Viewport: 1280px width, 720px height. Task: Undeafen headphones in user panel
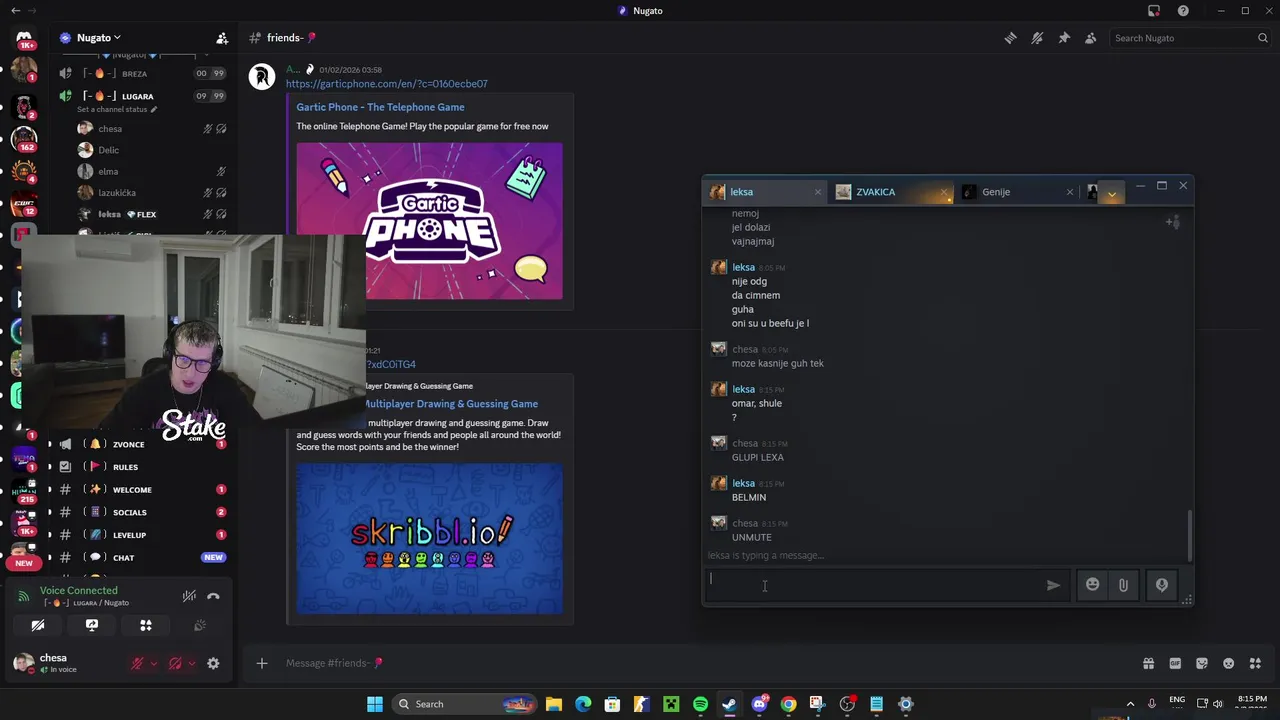pos(175,663)
